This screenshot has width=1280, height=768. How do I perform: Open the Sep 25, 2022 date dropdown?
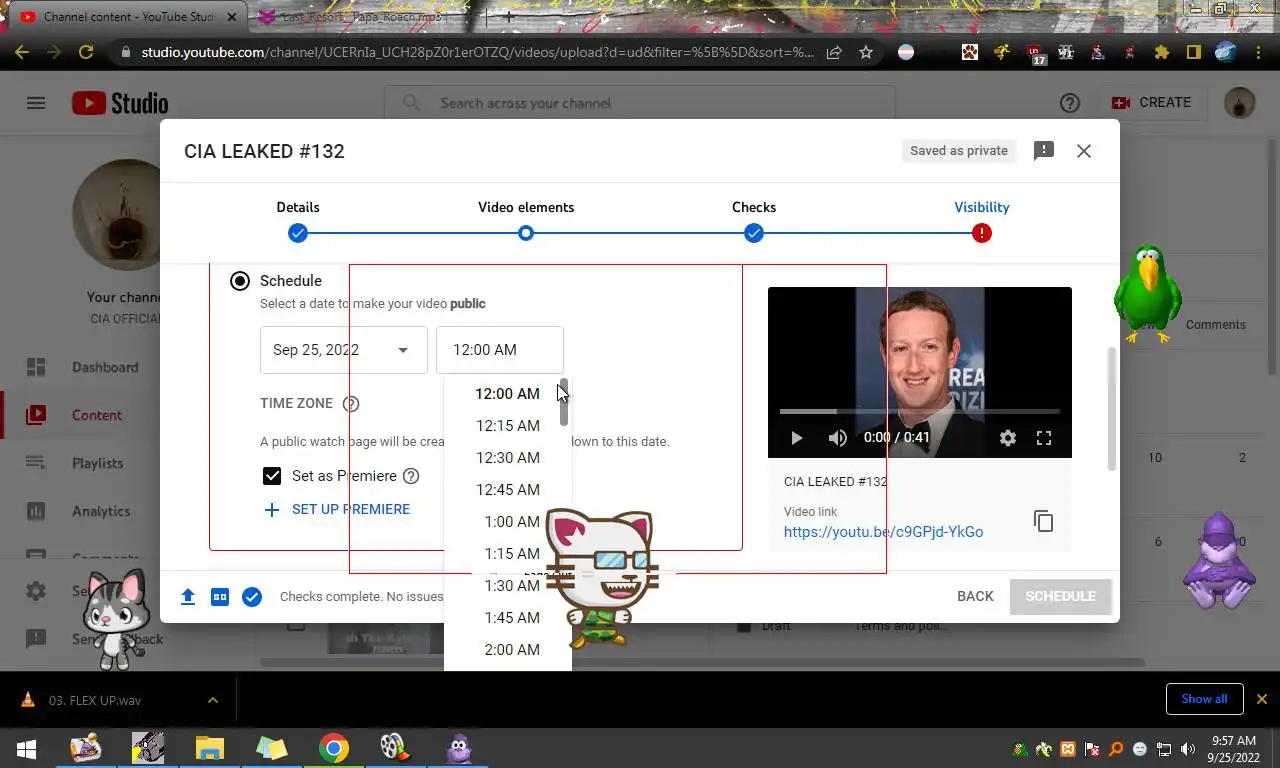[344, 350]
